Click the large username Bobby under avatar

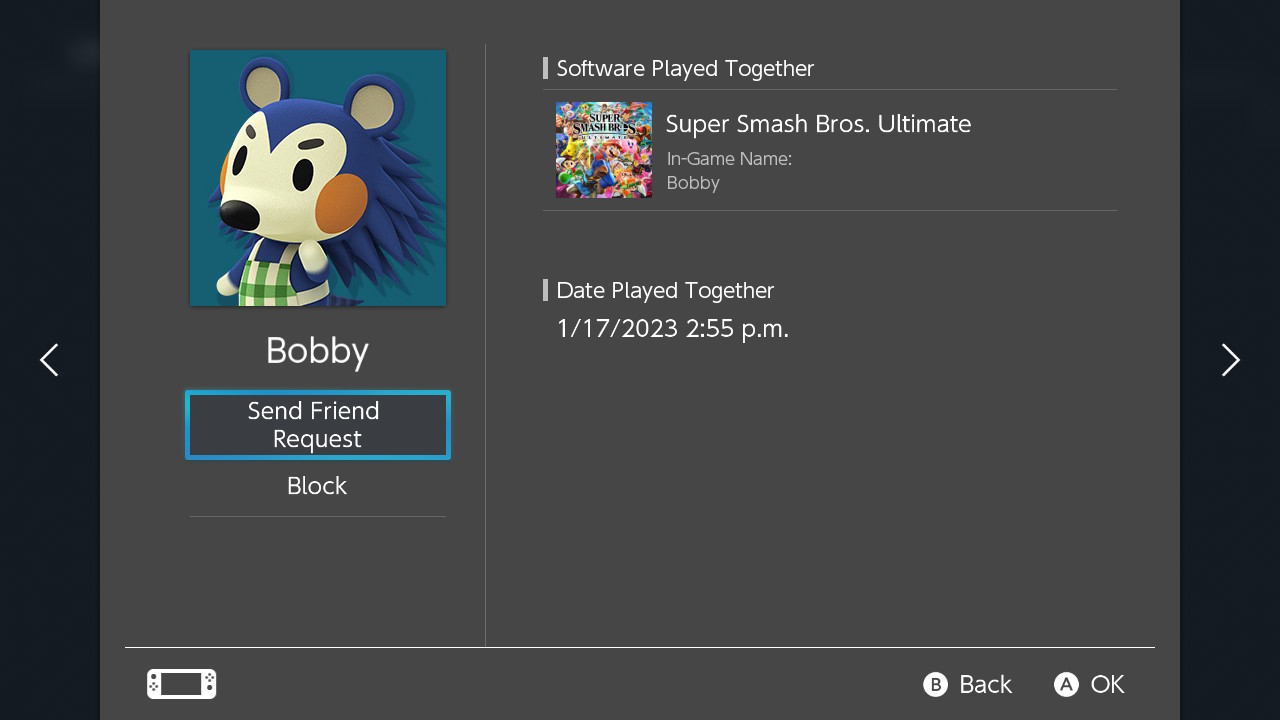point(317,351)
